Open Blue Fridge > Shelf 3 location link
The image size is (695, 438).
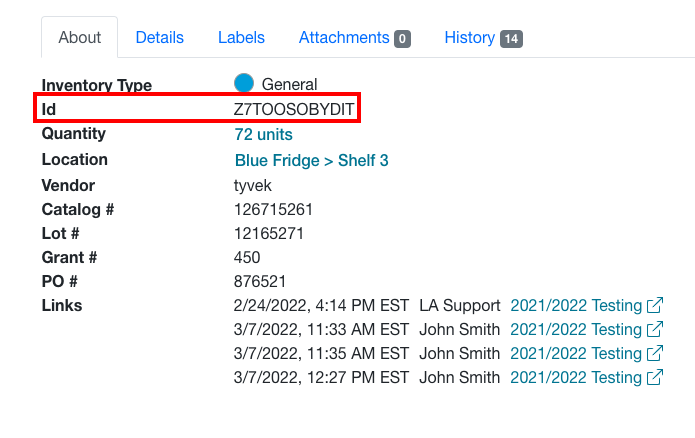311,160
